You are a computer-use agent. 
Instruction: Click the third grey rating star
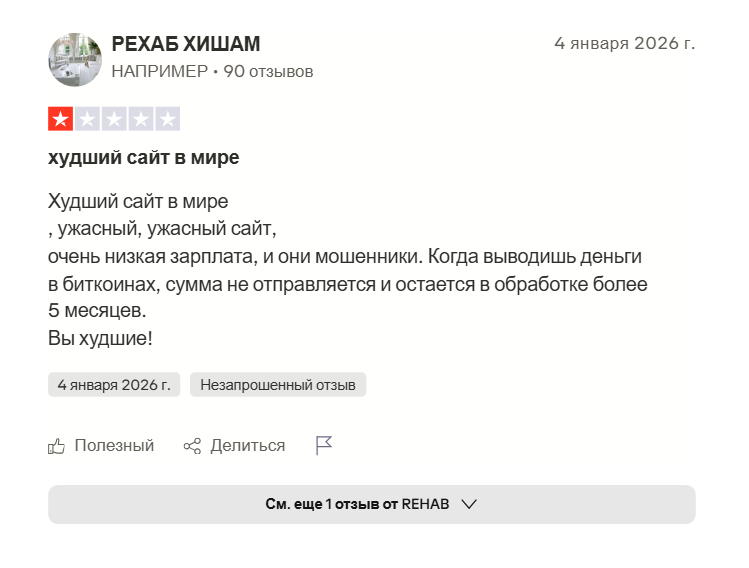[114, 120]
